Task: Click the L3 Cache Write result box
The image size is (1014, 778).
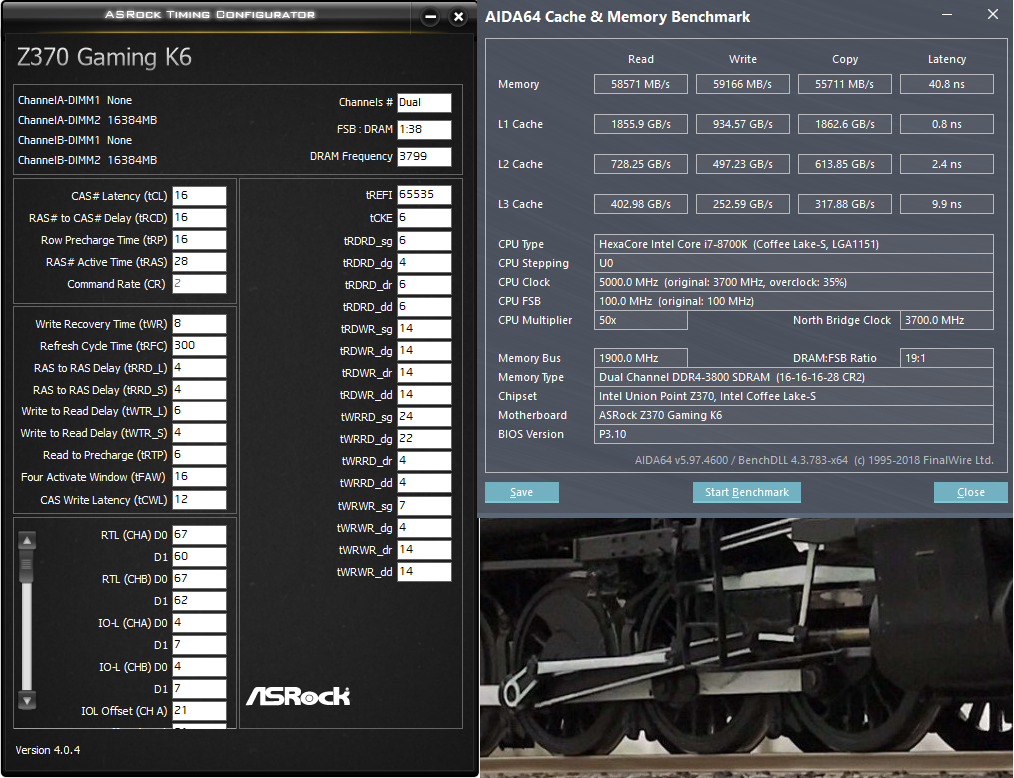Action: 742,205
